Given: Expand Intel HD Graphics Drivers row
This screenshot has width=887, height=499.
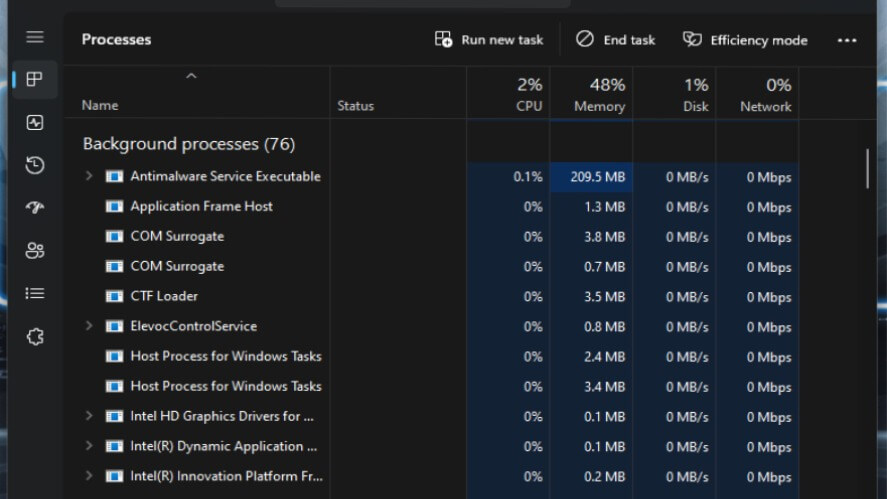Looking at the screenshot, I should [x=89, y=416].
